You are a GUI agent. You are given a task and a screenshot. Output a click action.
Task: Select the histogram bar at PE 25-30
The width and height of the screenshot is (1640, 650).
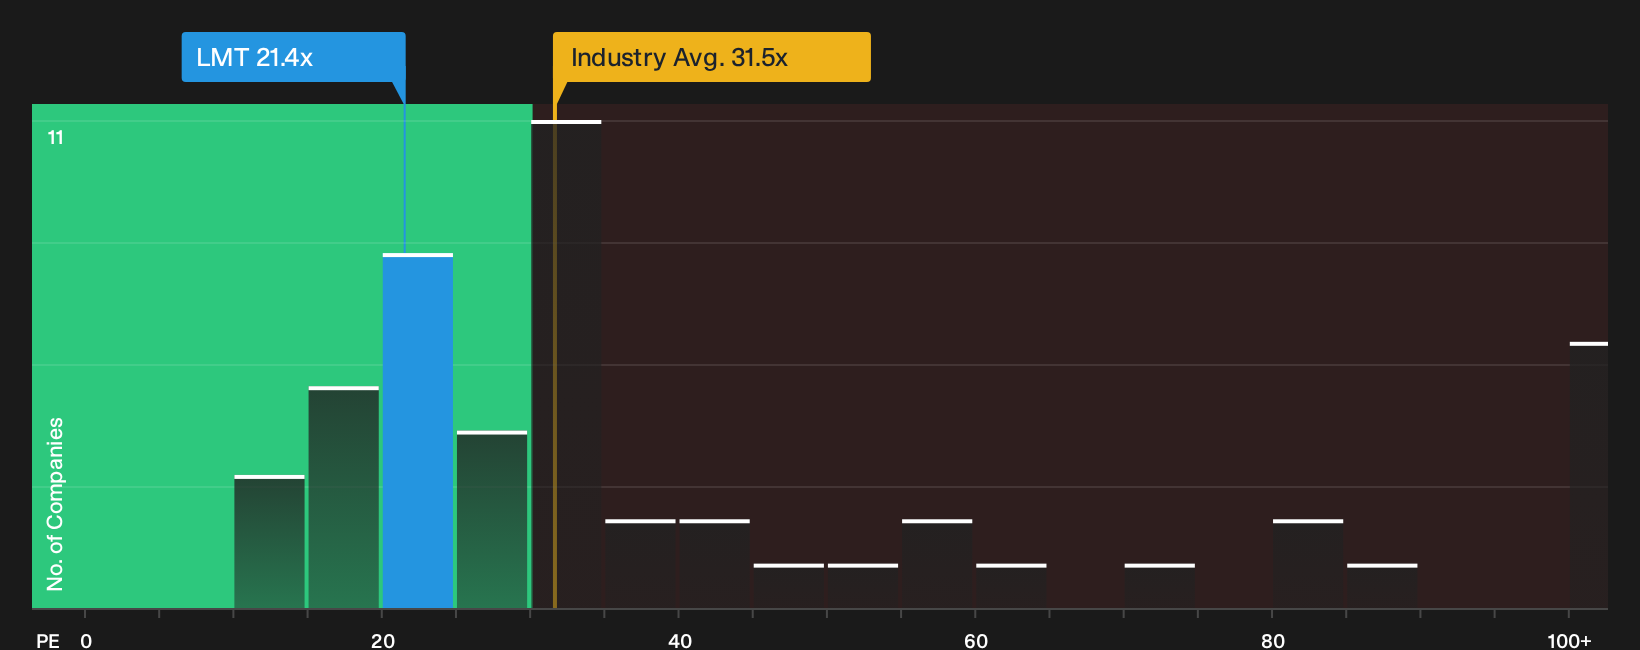click(x=492, y=520)
